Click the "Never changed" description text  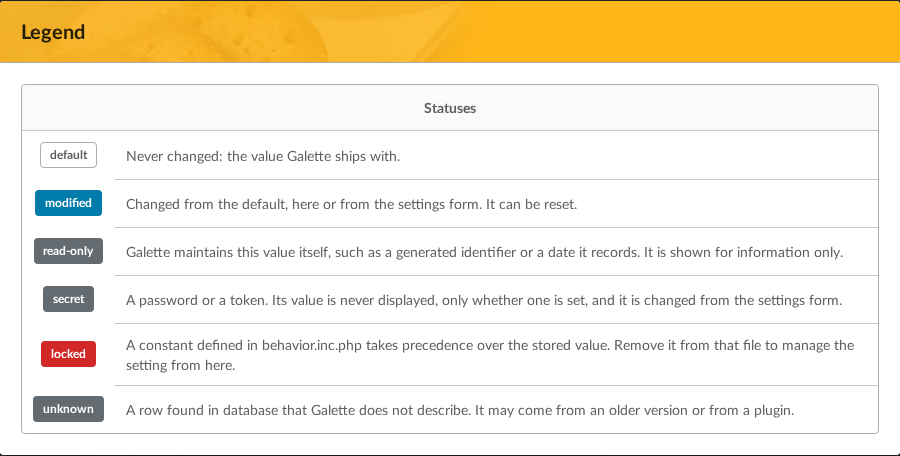point(263,156)
